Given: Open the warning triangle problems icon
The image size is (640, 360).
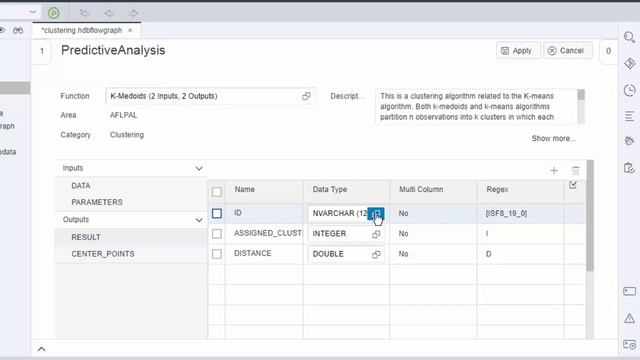Looking at the screenshot, I should pyautogui.click(x=629, y=318).
